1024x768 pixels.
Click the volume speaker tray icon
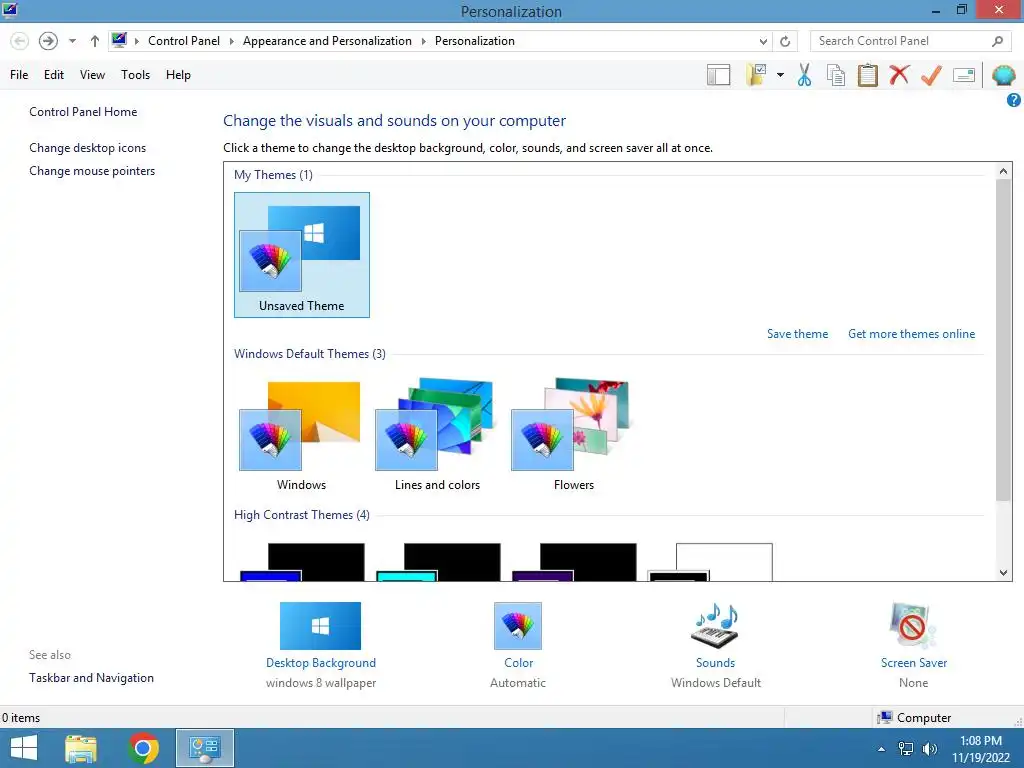point(930,749)
